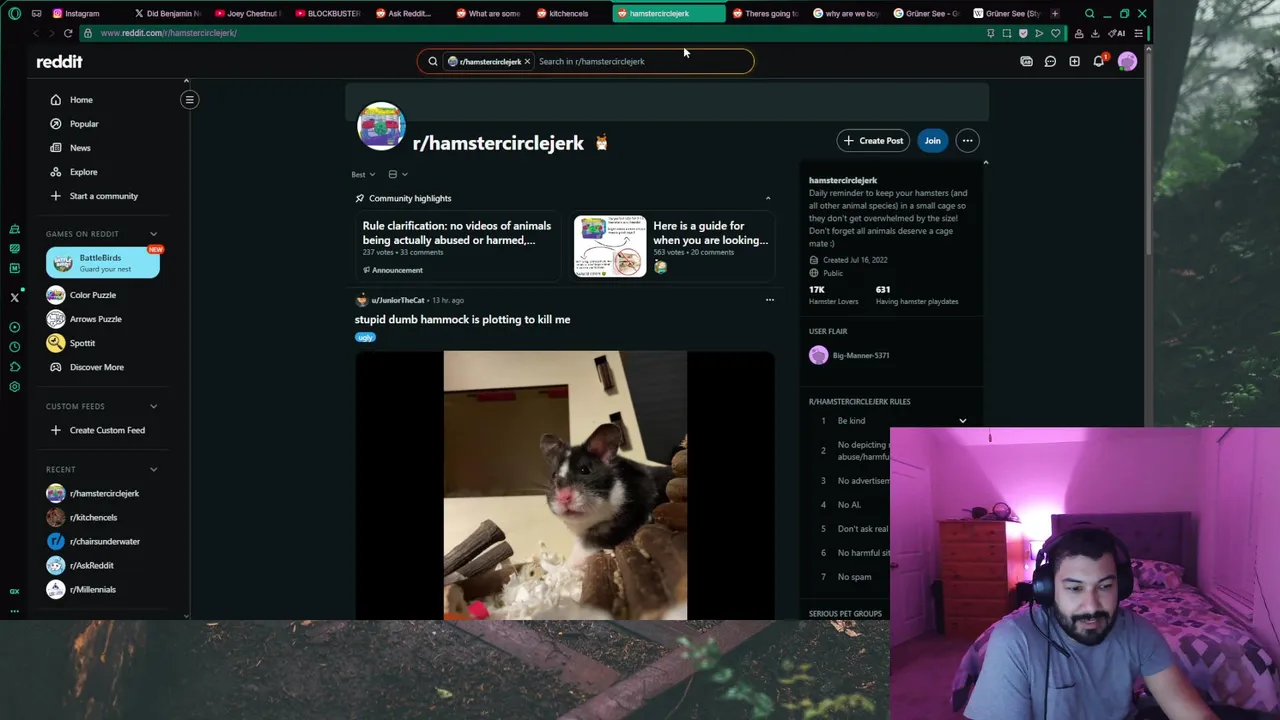Open u/JuniorTheCat profile link
The width and height of the screenshot is (1280, 720).
click(397, 300)
